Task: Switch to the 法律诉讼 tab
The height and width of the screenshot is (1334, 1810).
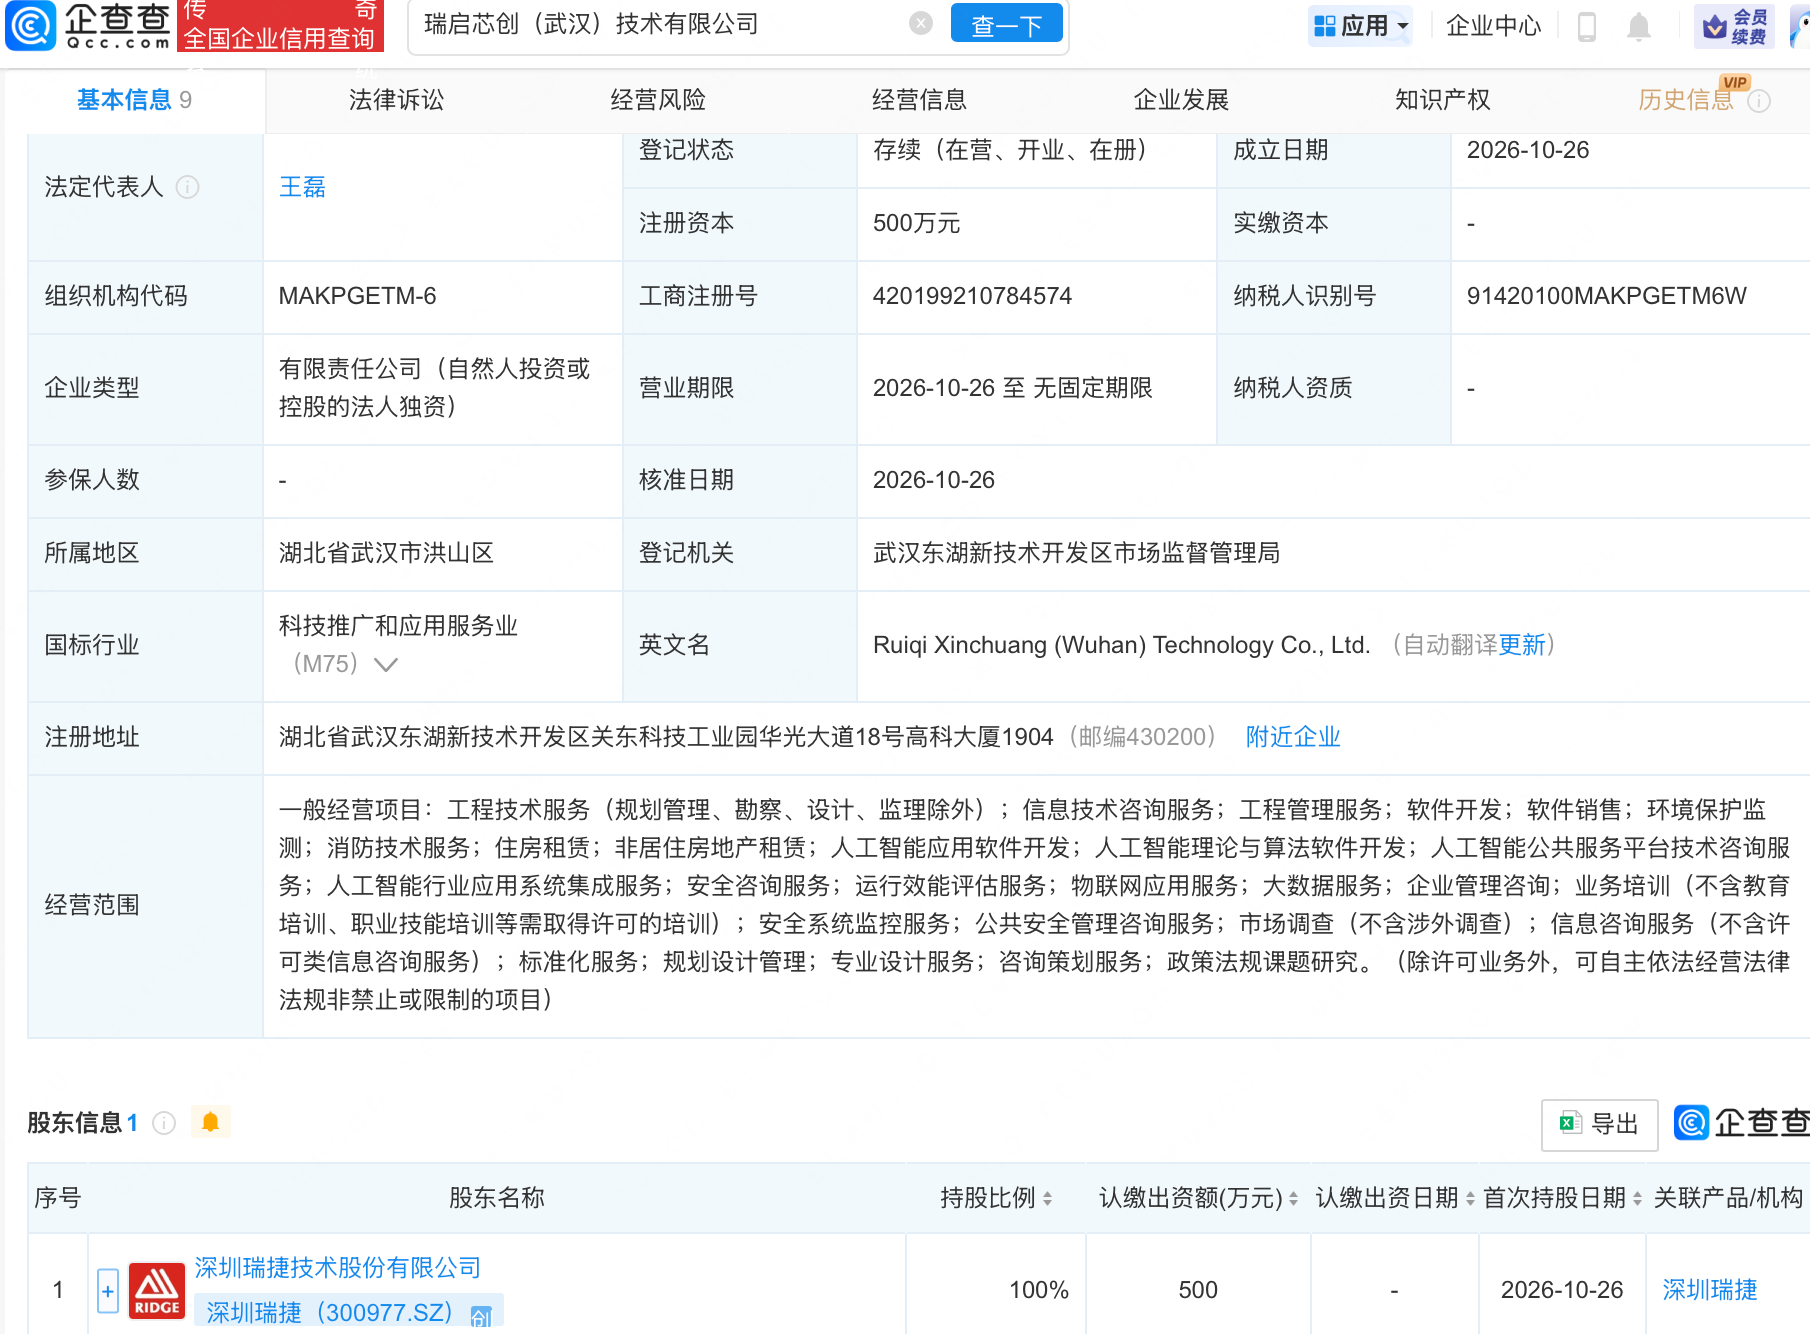Action: click(x=396, y=100)
